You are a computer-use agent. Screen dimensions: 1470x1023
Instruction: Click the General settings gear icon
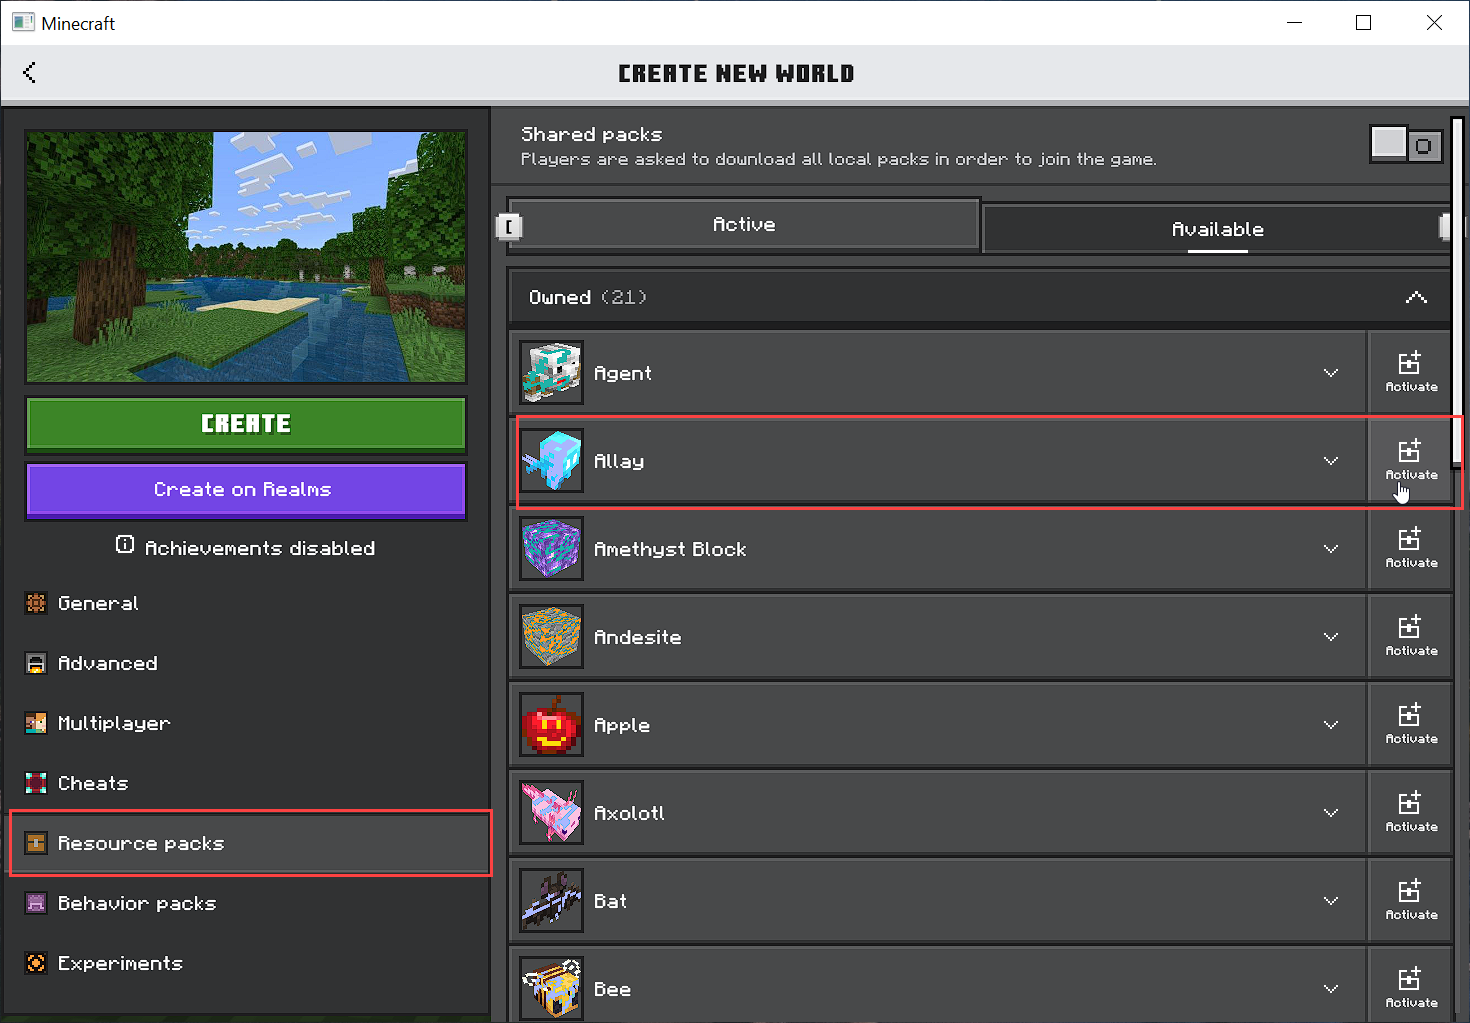pyautogui.click(x=36, y=603)
